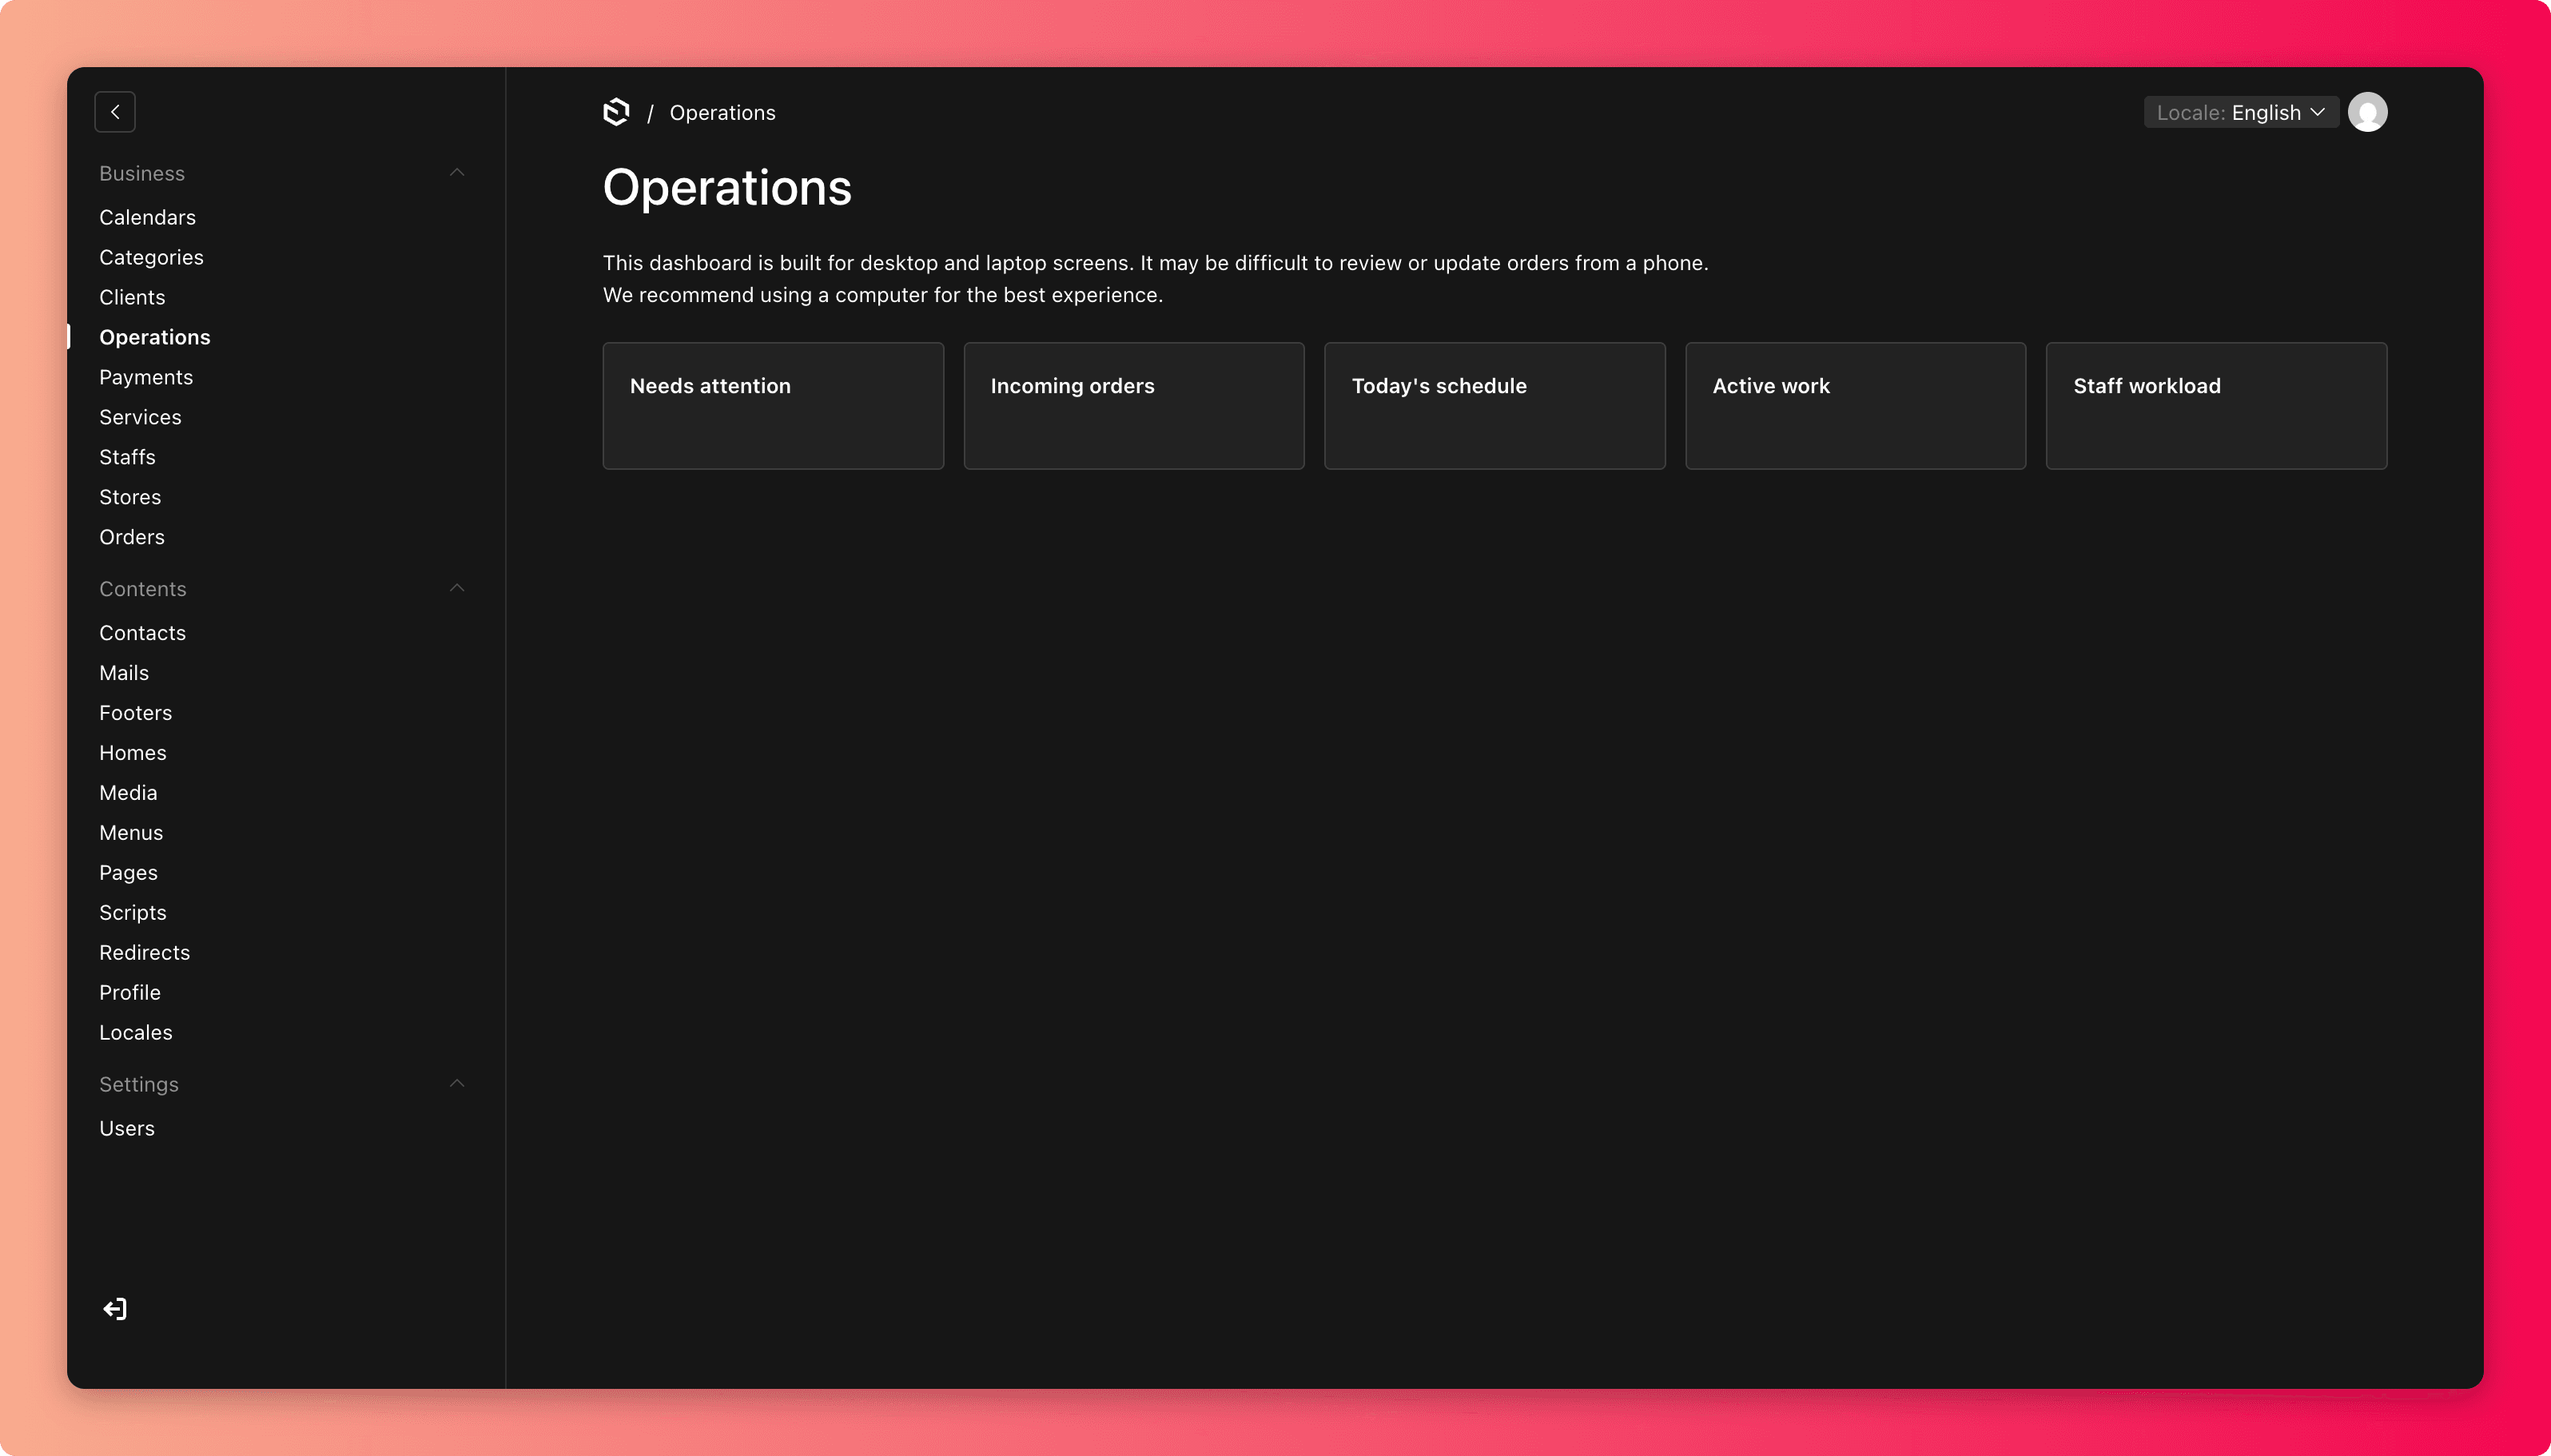Navigate to Homes
This screenshot has height=1456, width=2551.
(133, 753)
